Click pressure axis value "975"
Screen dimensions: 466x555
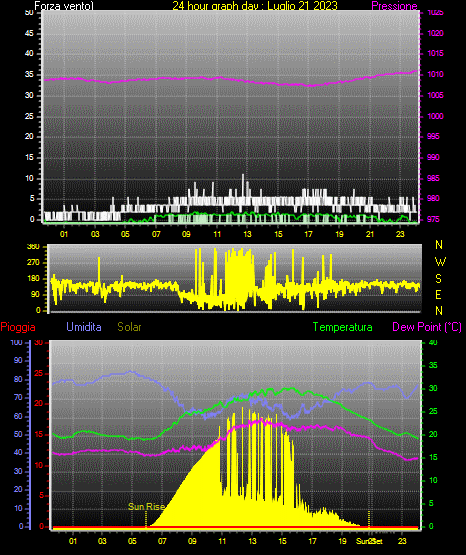click(433, 219)
